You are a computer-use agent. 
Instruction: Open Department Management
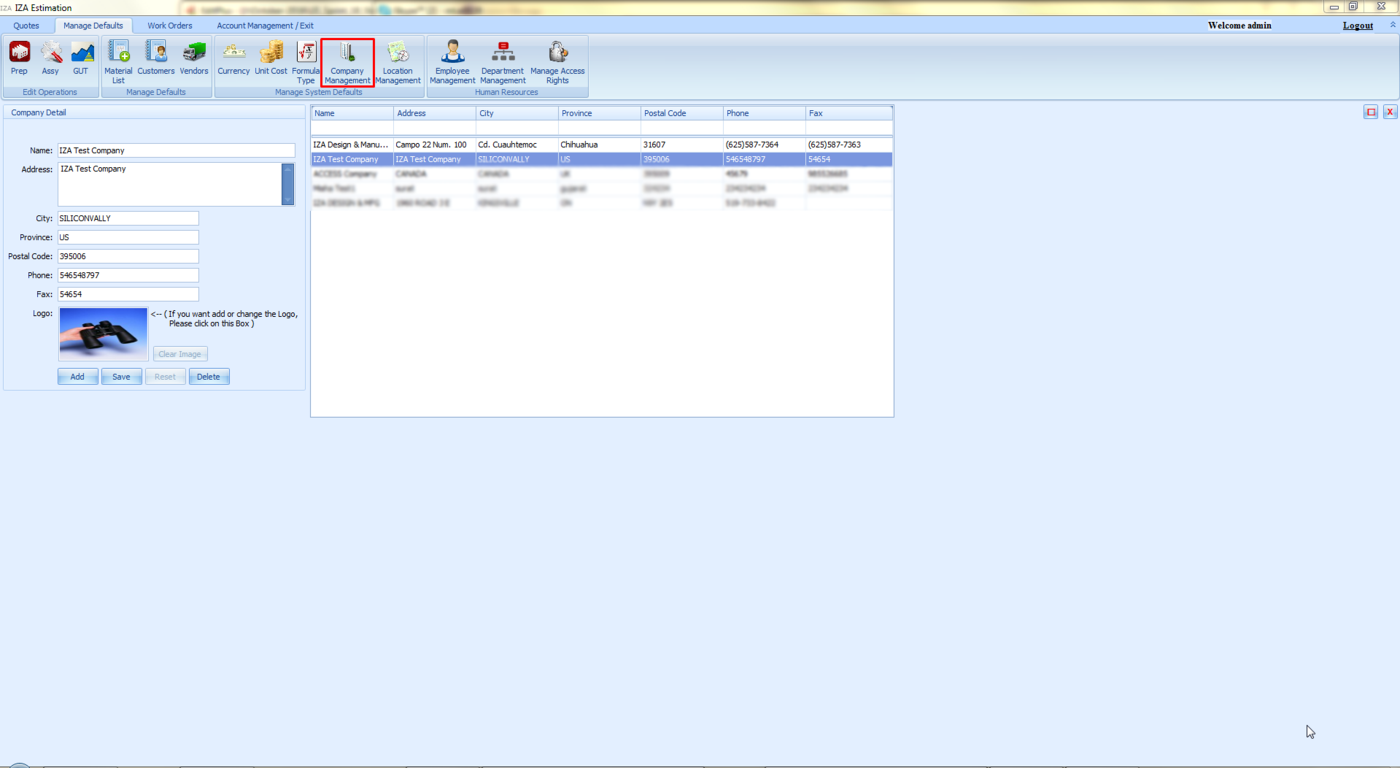pos(502,62)
